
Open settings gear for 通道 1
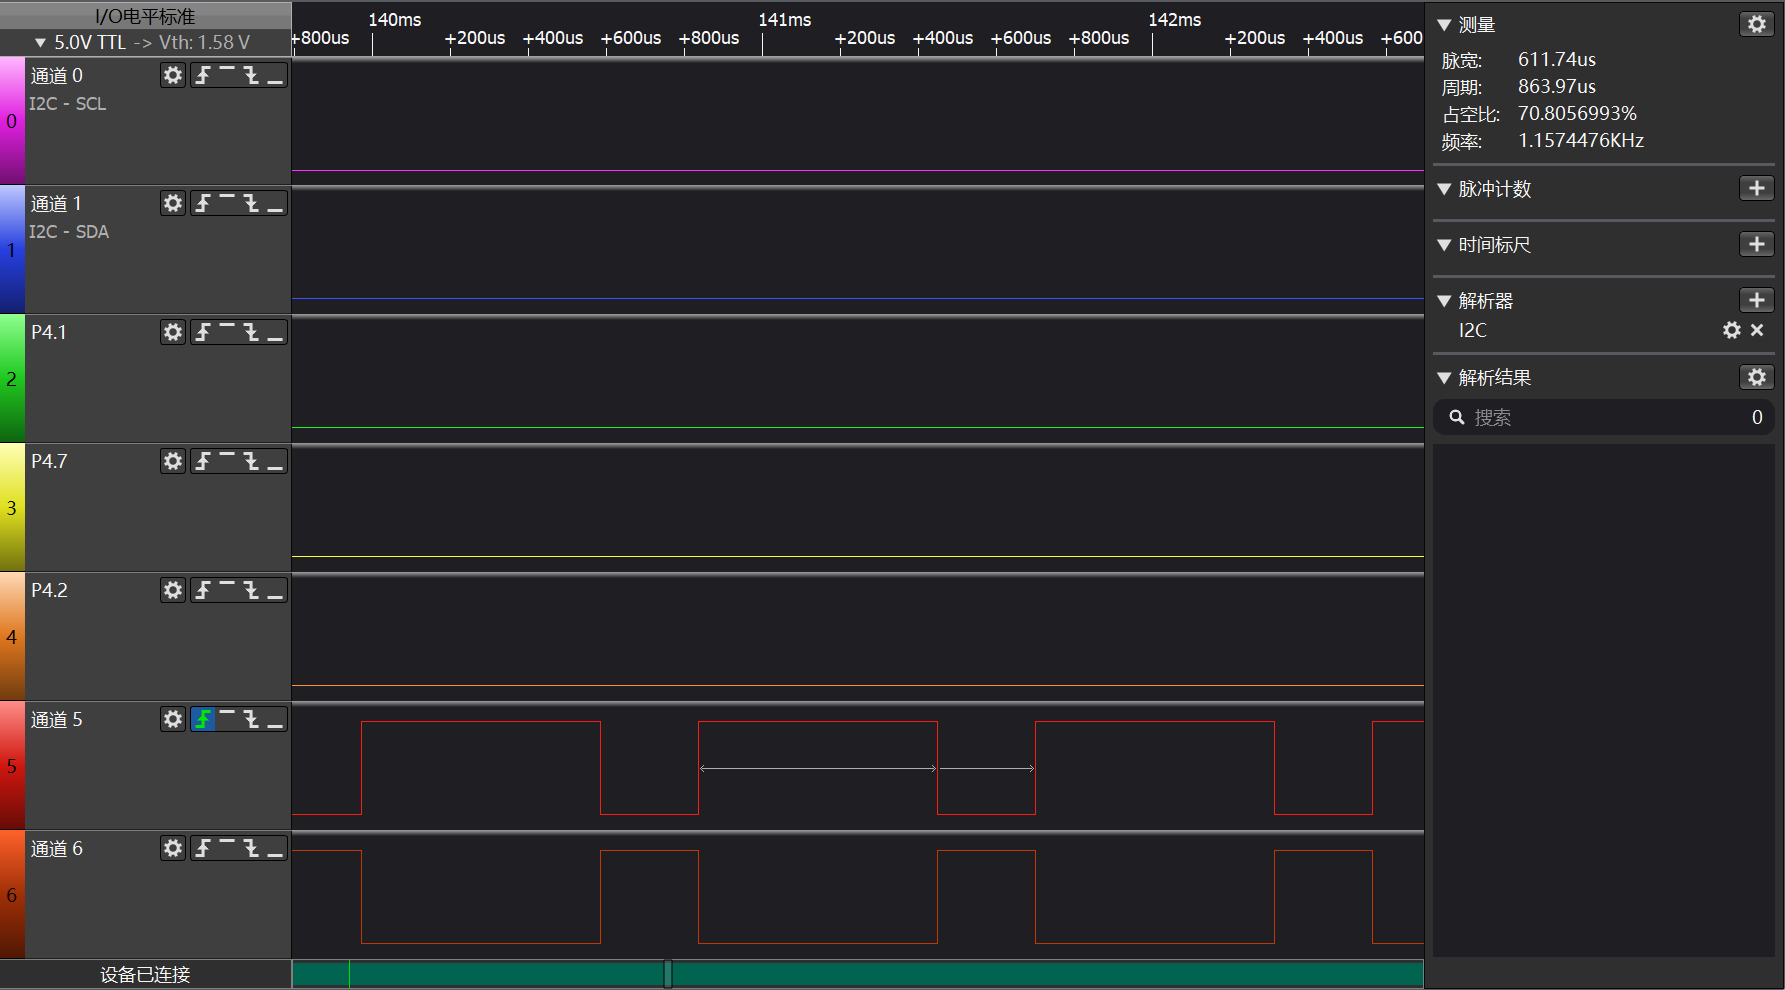tap(173, 203)
